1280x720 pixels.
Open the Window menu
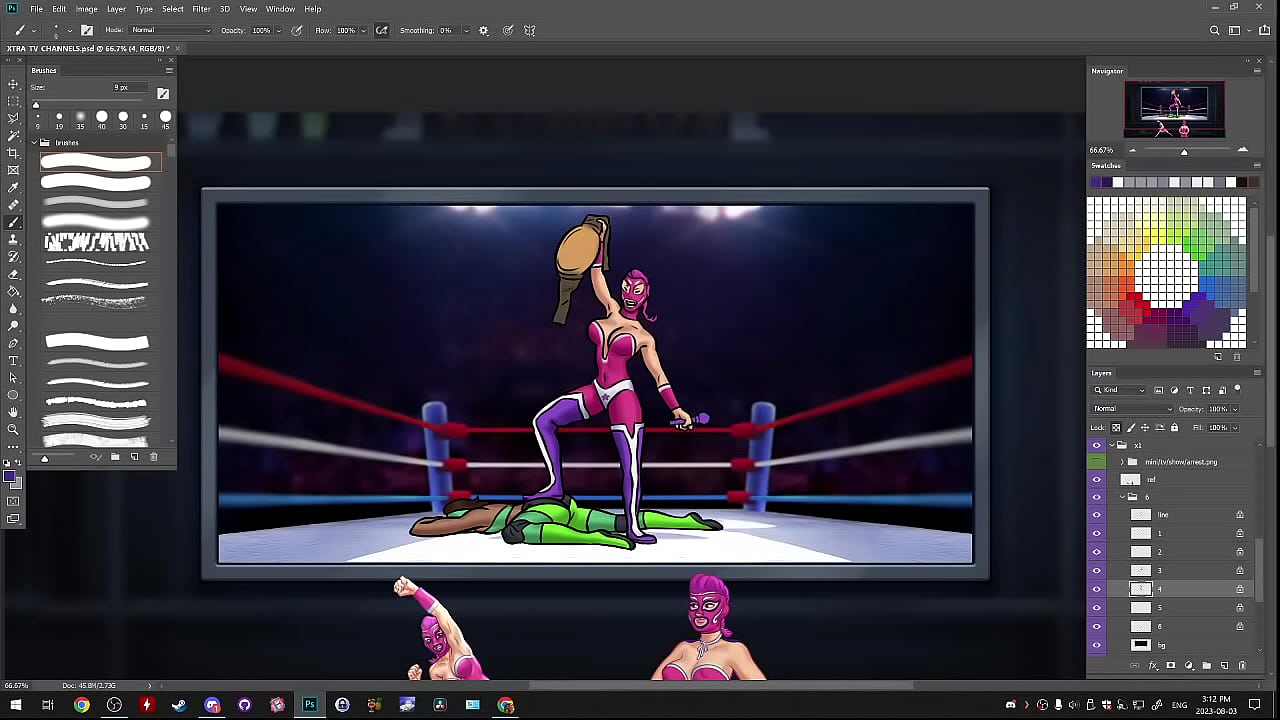(x=280, y=9)
